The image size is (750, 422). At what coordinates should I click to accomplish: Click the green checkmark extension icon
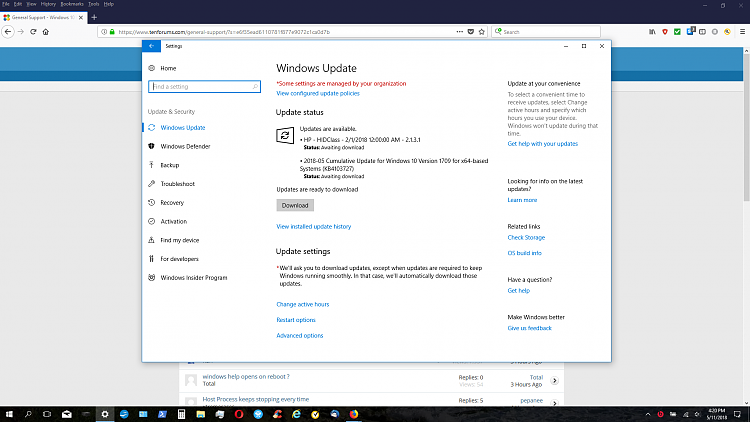tap(677, 32)
